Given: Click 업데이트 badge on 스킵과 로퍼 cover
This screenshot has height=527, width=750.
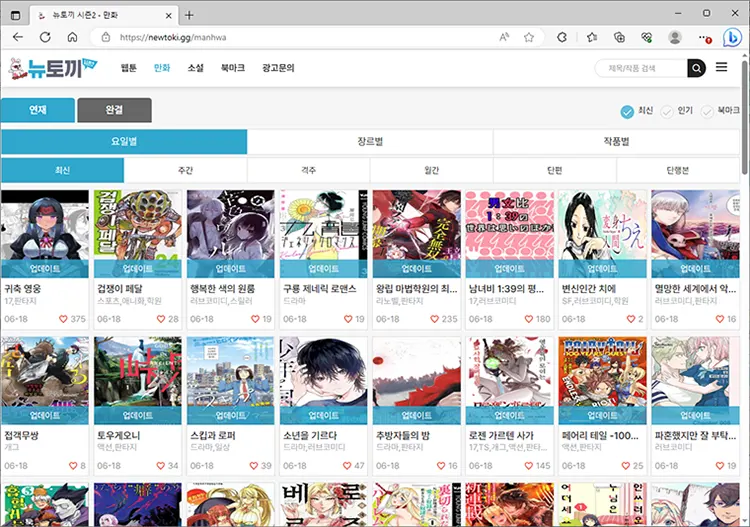Looking at the screenshot, I should [x=231, y=416].
